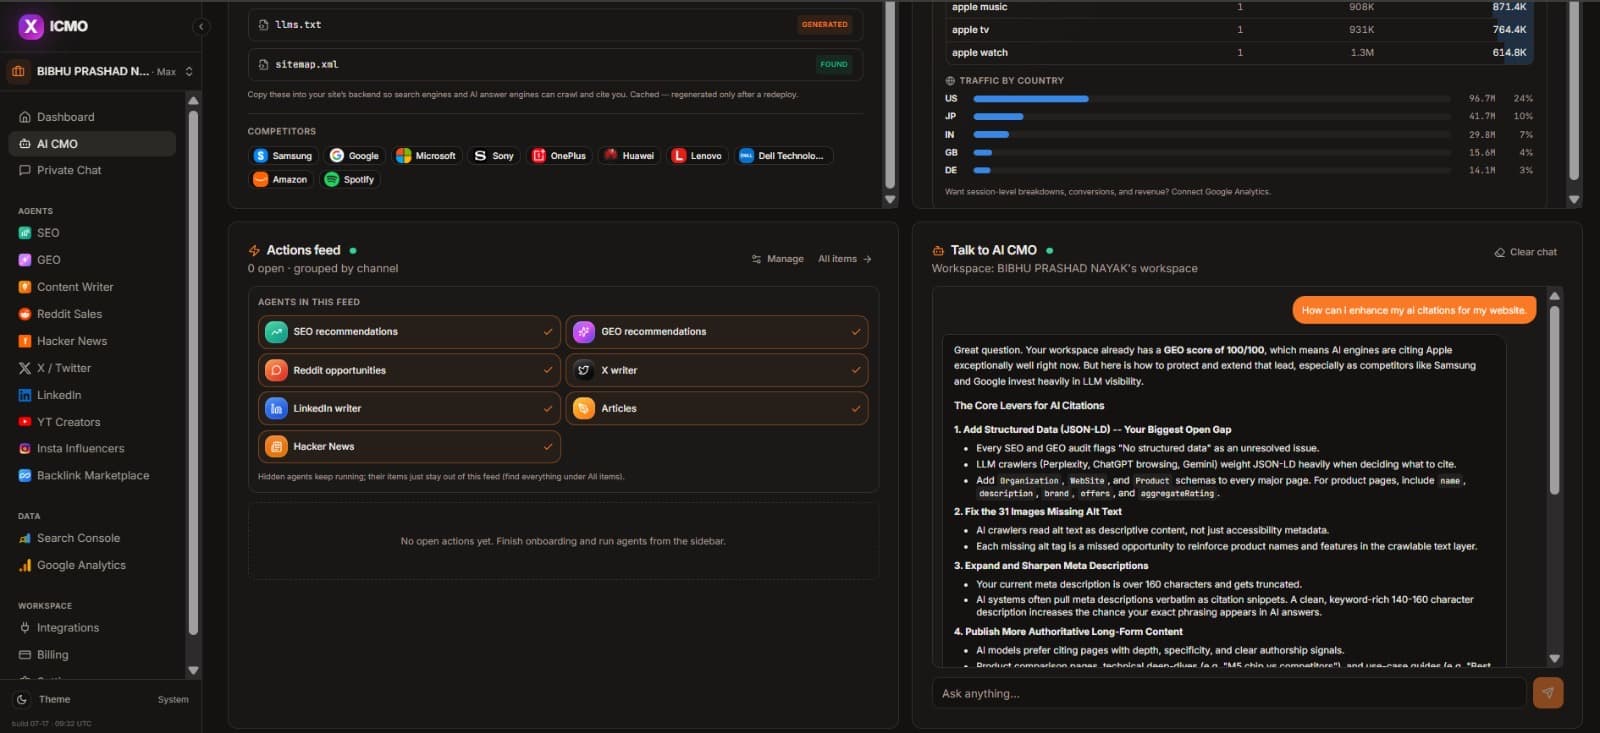Select the Google competitor chip
1600x733 pixels.
point(355,156)
